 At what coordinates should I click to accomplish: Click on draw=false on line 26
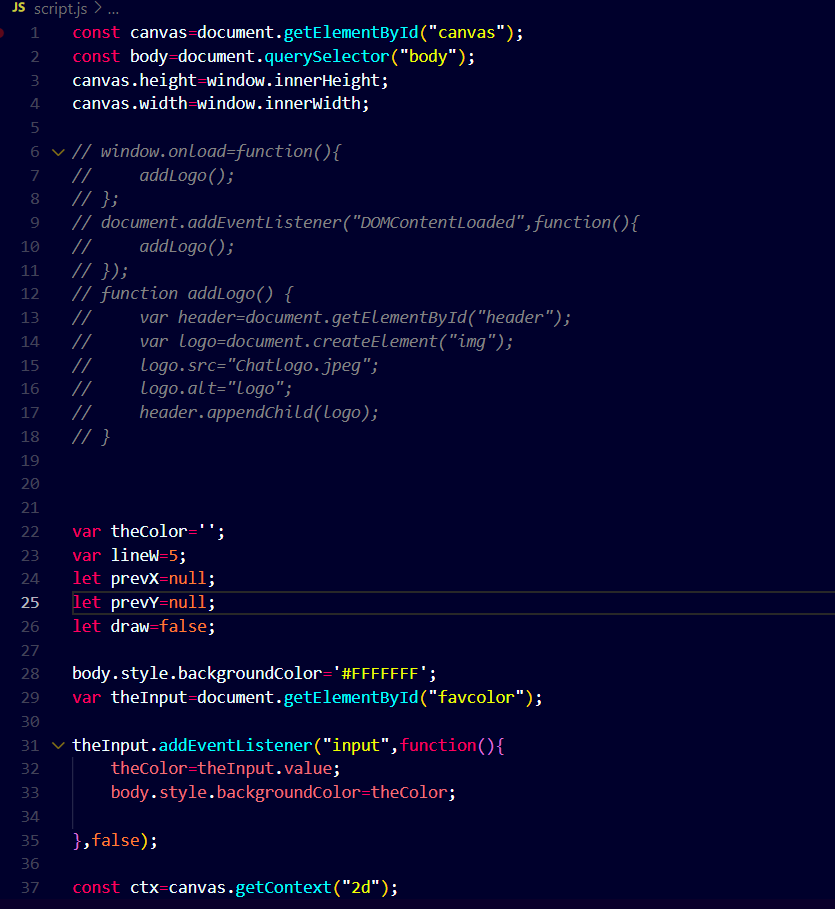[158, 627]
